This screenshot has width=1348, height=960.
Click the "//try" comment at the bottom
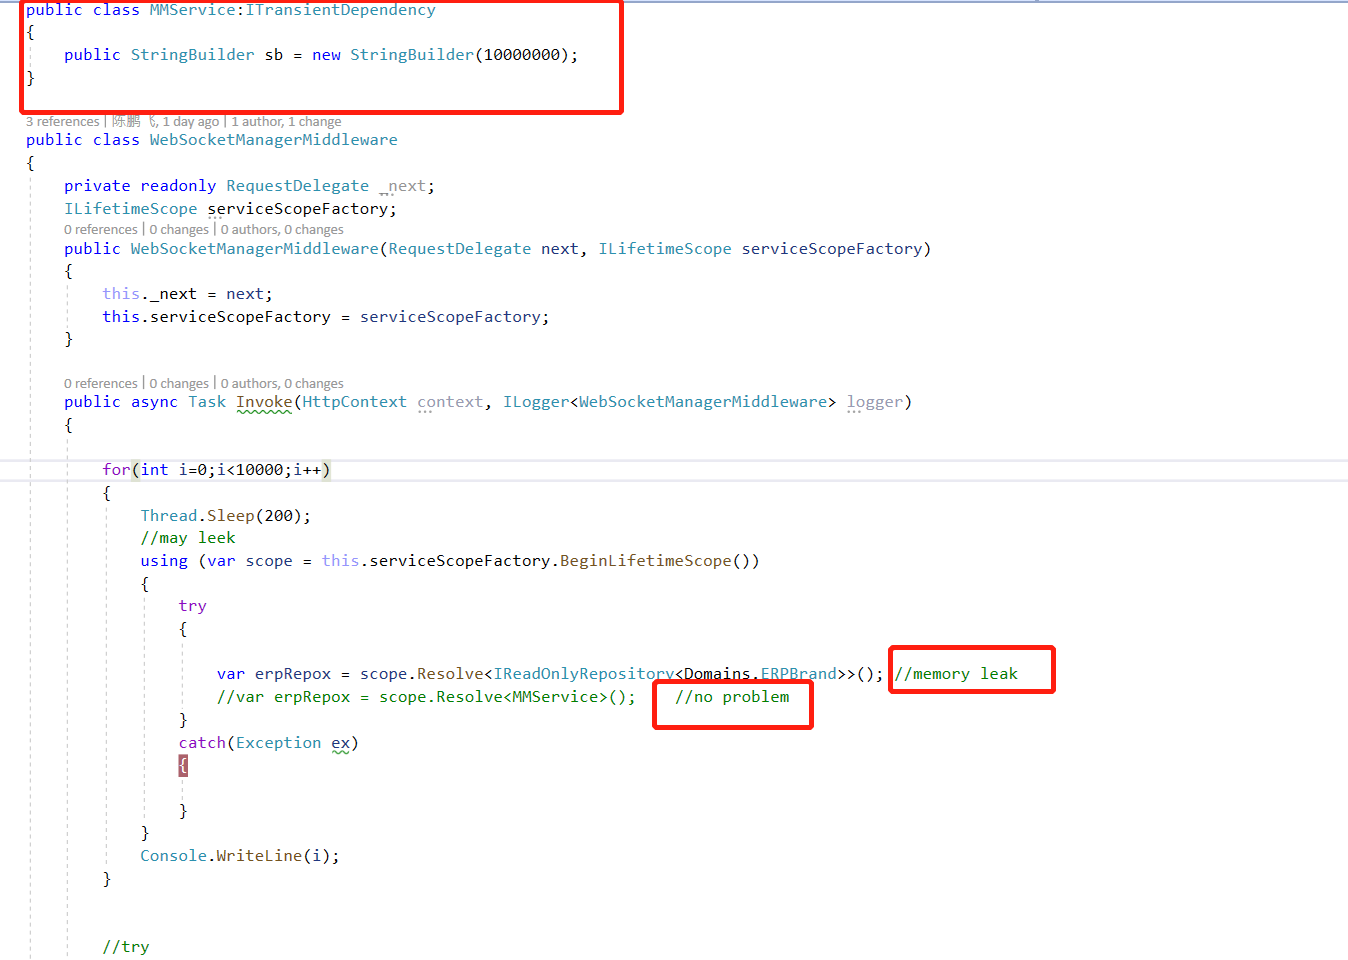tap(126, 946)
